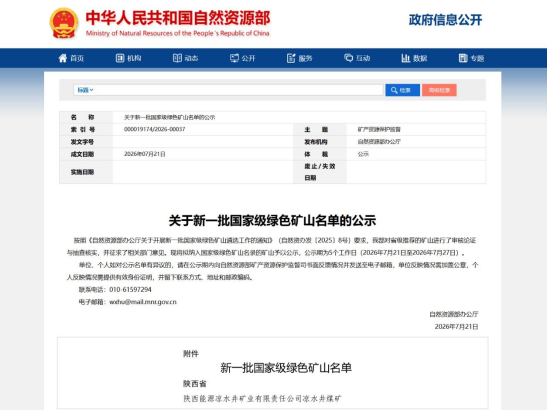This screenshot has width=548, height=411.
Task: Click the orange advanced search button
Action: tap(439, 90)
